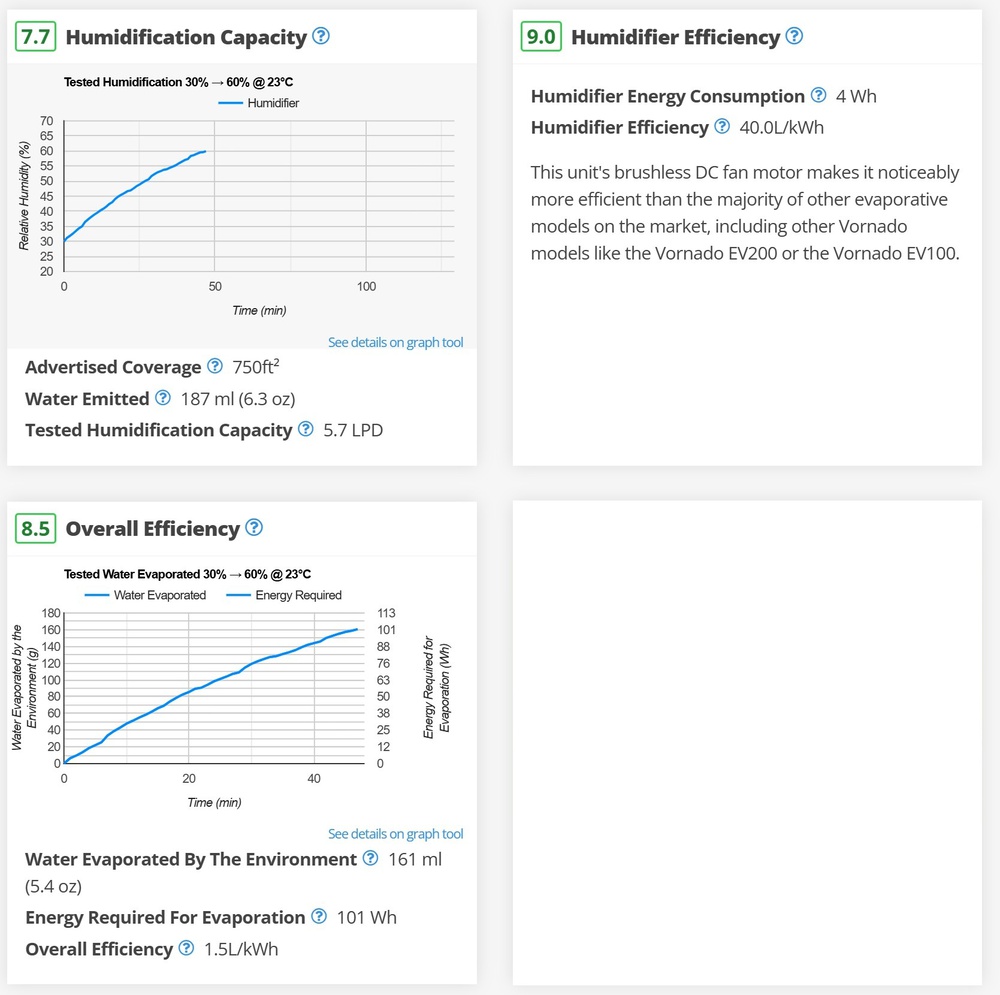Screen dimensions: 1000x995
Task: Open graph tool link under humidification chart
Action: click(395, 342)
